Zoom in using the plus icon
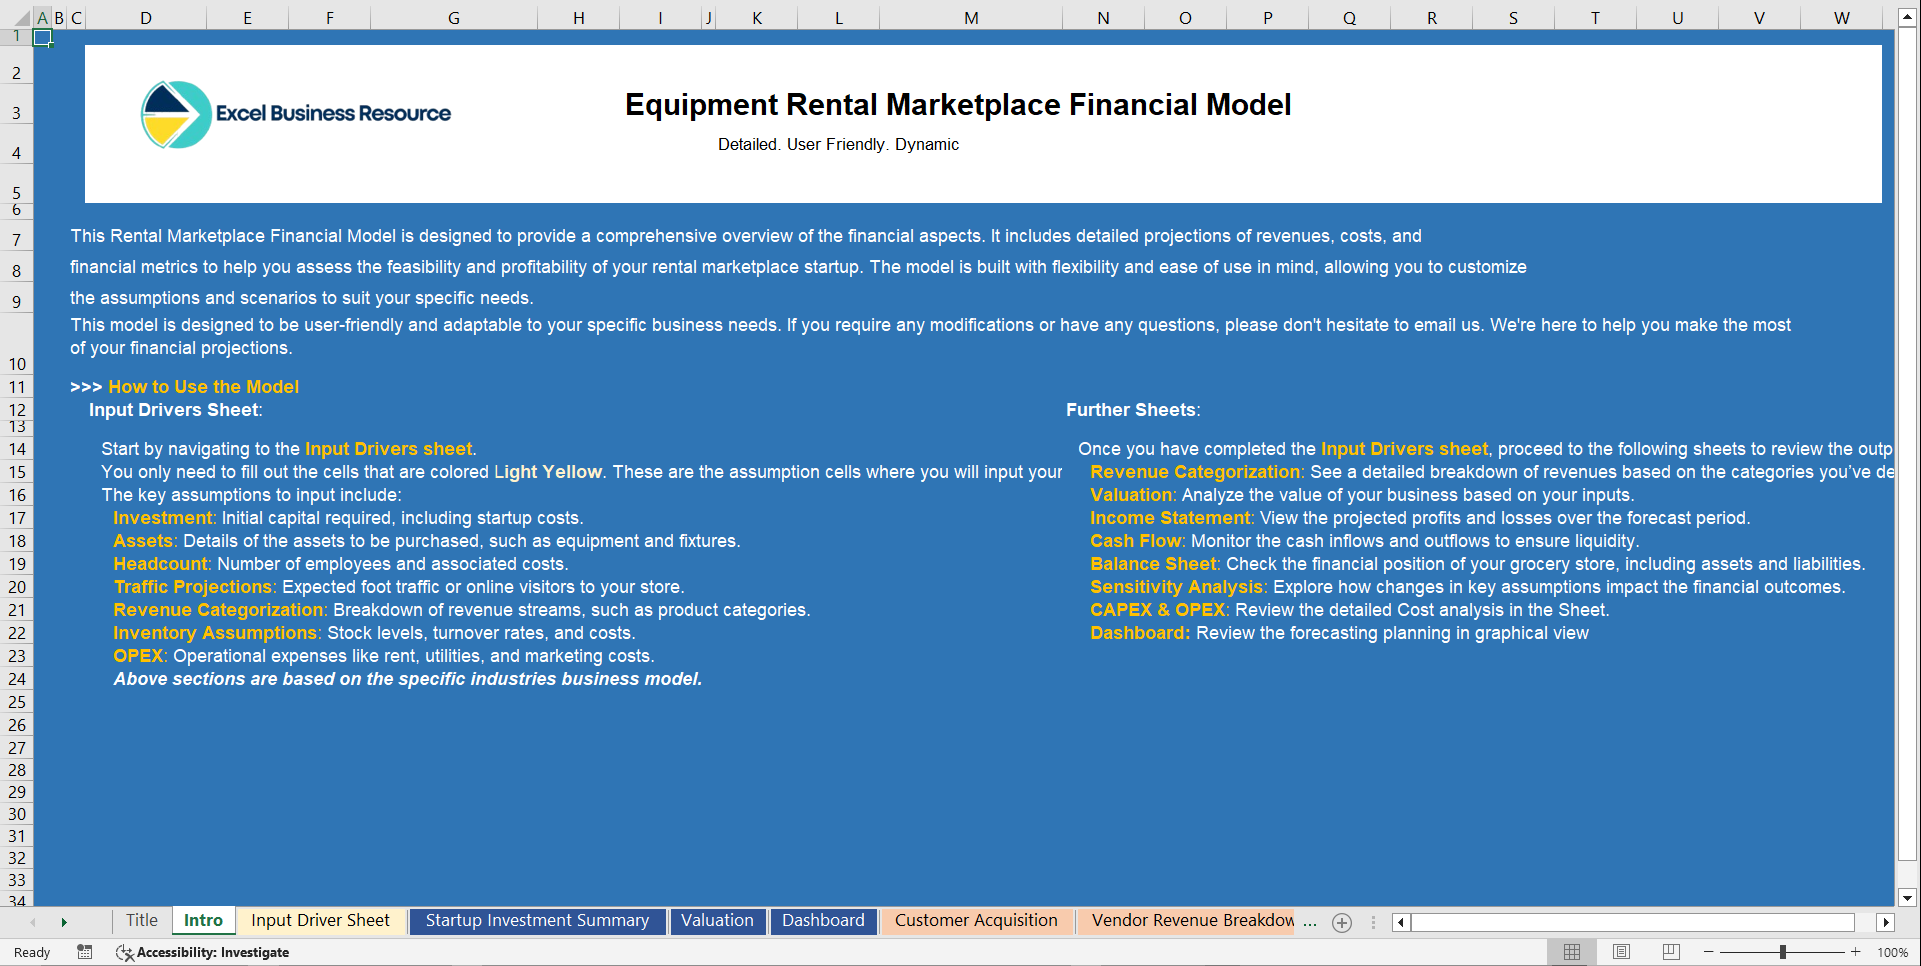The image size is (1921, 966). point(1855,952)
